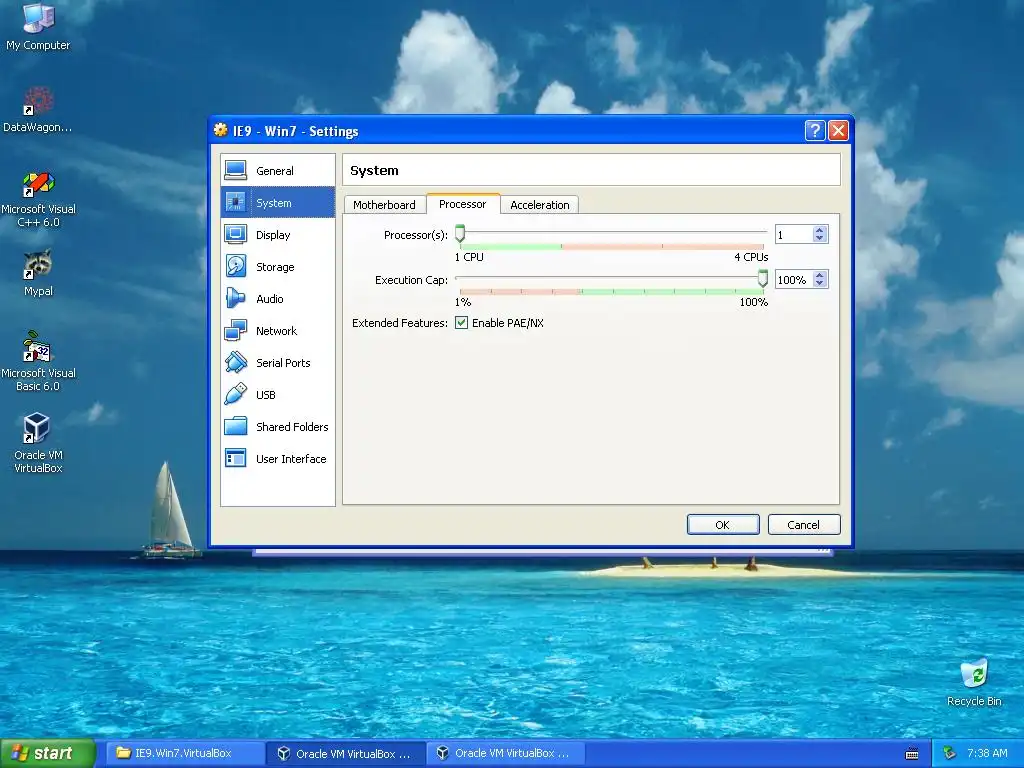The width and height of the screenshot is (1024, 768).
Task: Click the processor count input field
Action: (794, 234)
